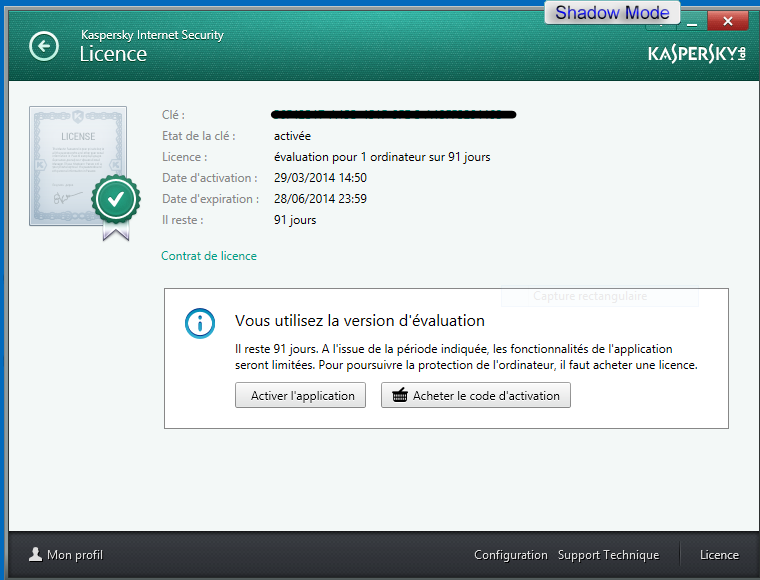Open Mon profil in the bottom bar
The image size is (760, 580).
[x=66, y=555]
